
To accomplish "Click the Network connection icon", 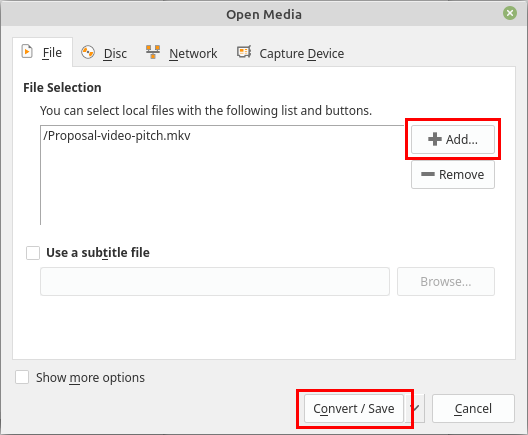I will (x=153, y=52).
